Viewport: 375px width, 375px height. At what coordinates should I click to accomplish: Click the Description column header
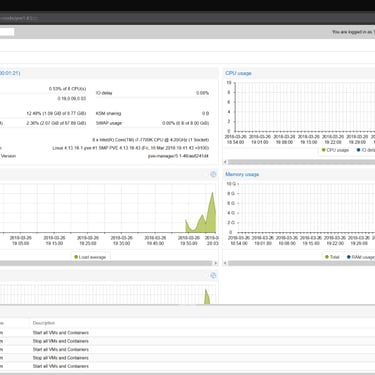coord(44,323)
